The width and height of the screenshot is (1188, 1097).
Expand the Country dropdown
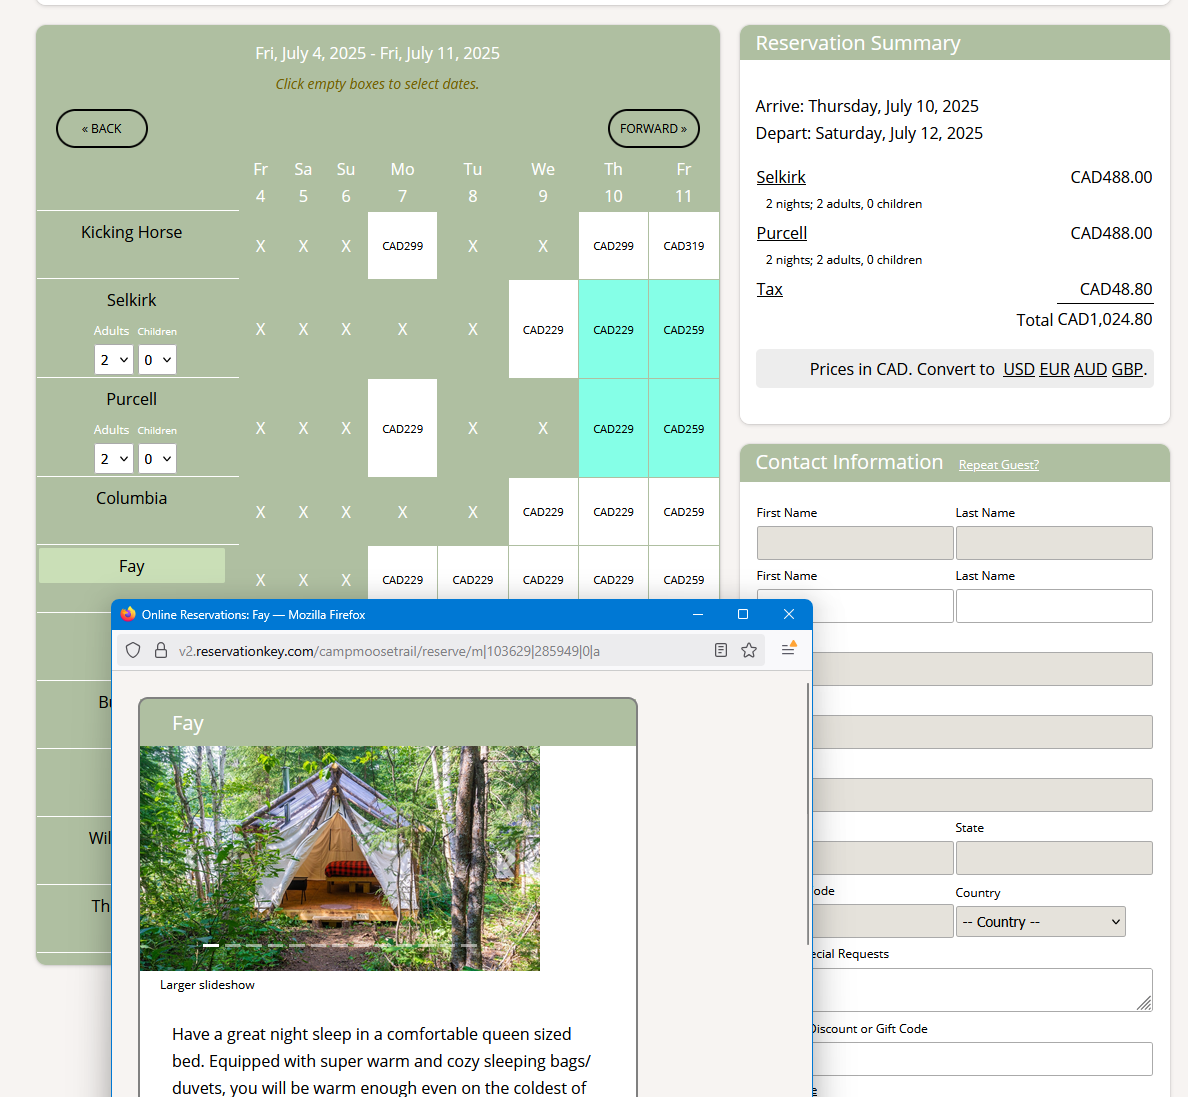(1041, 922)
